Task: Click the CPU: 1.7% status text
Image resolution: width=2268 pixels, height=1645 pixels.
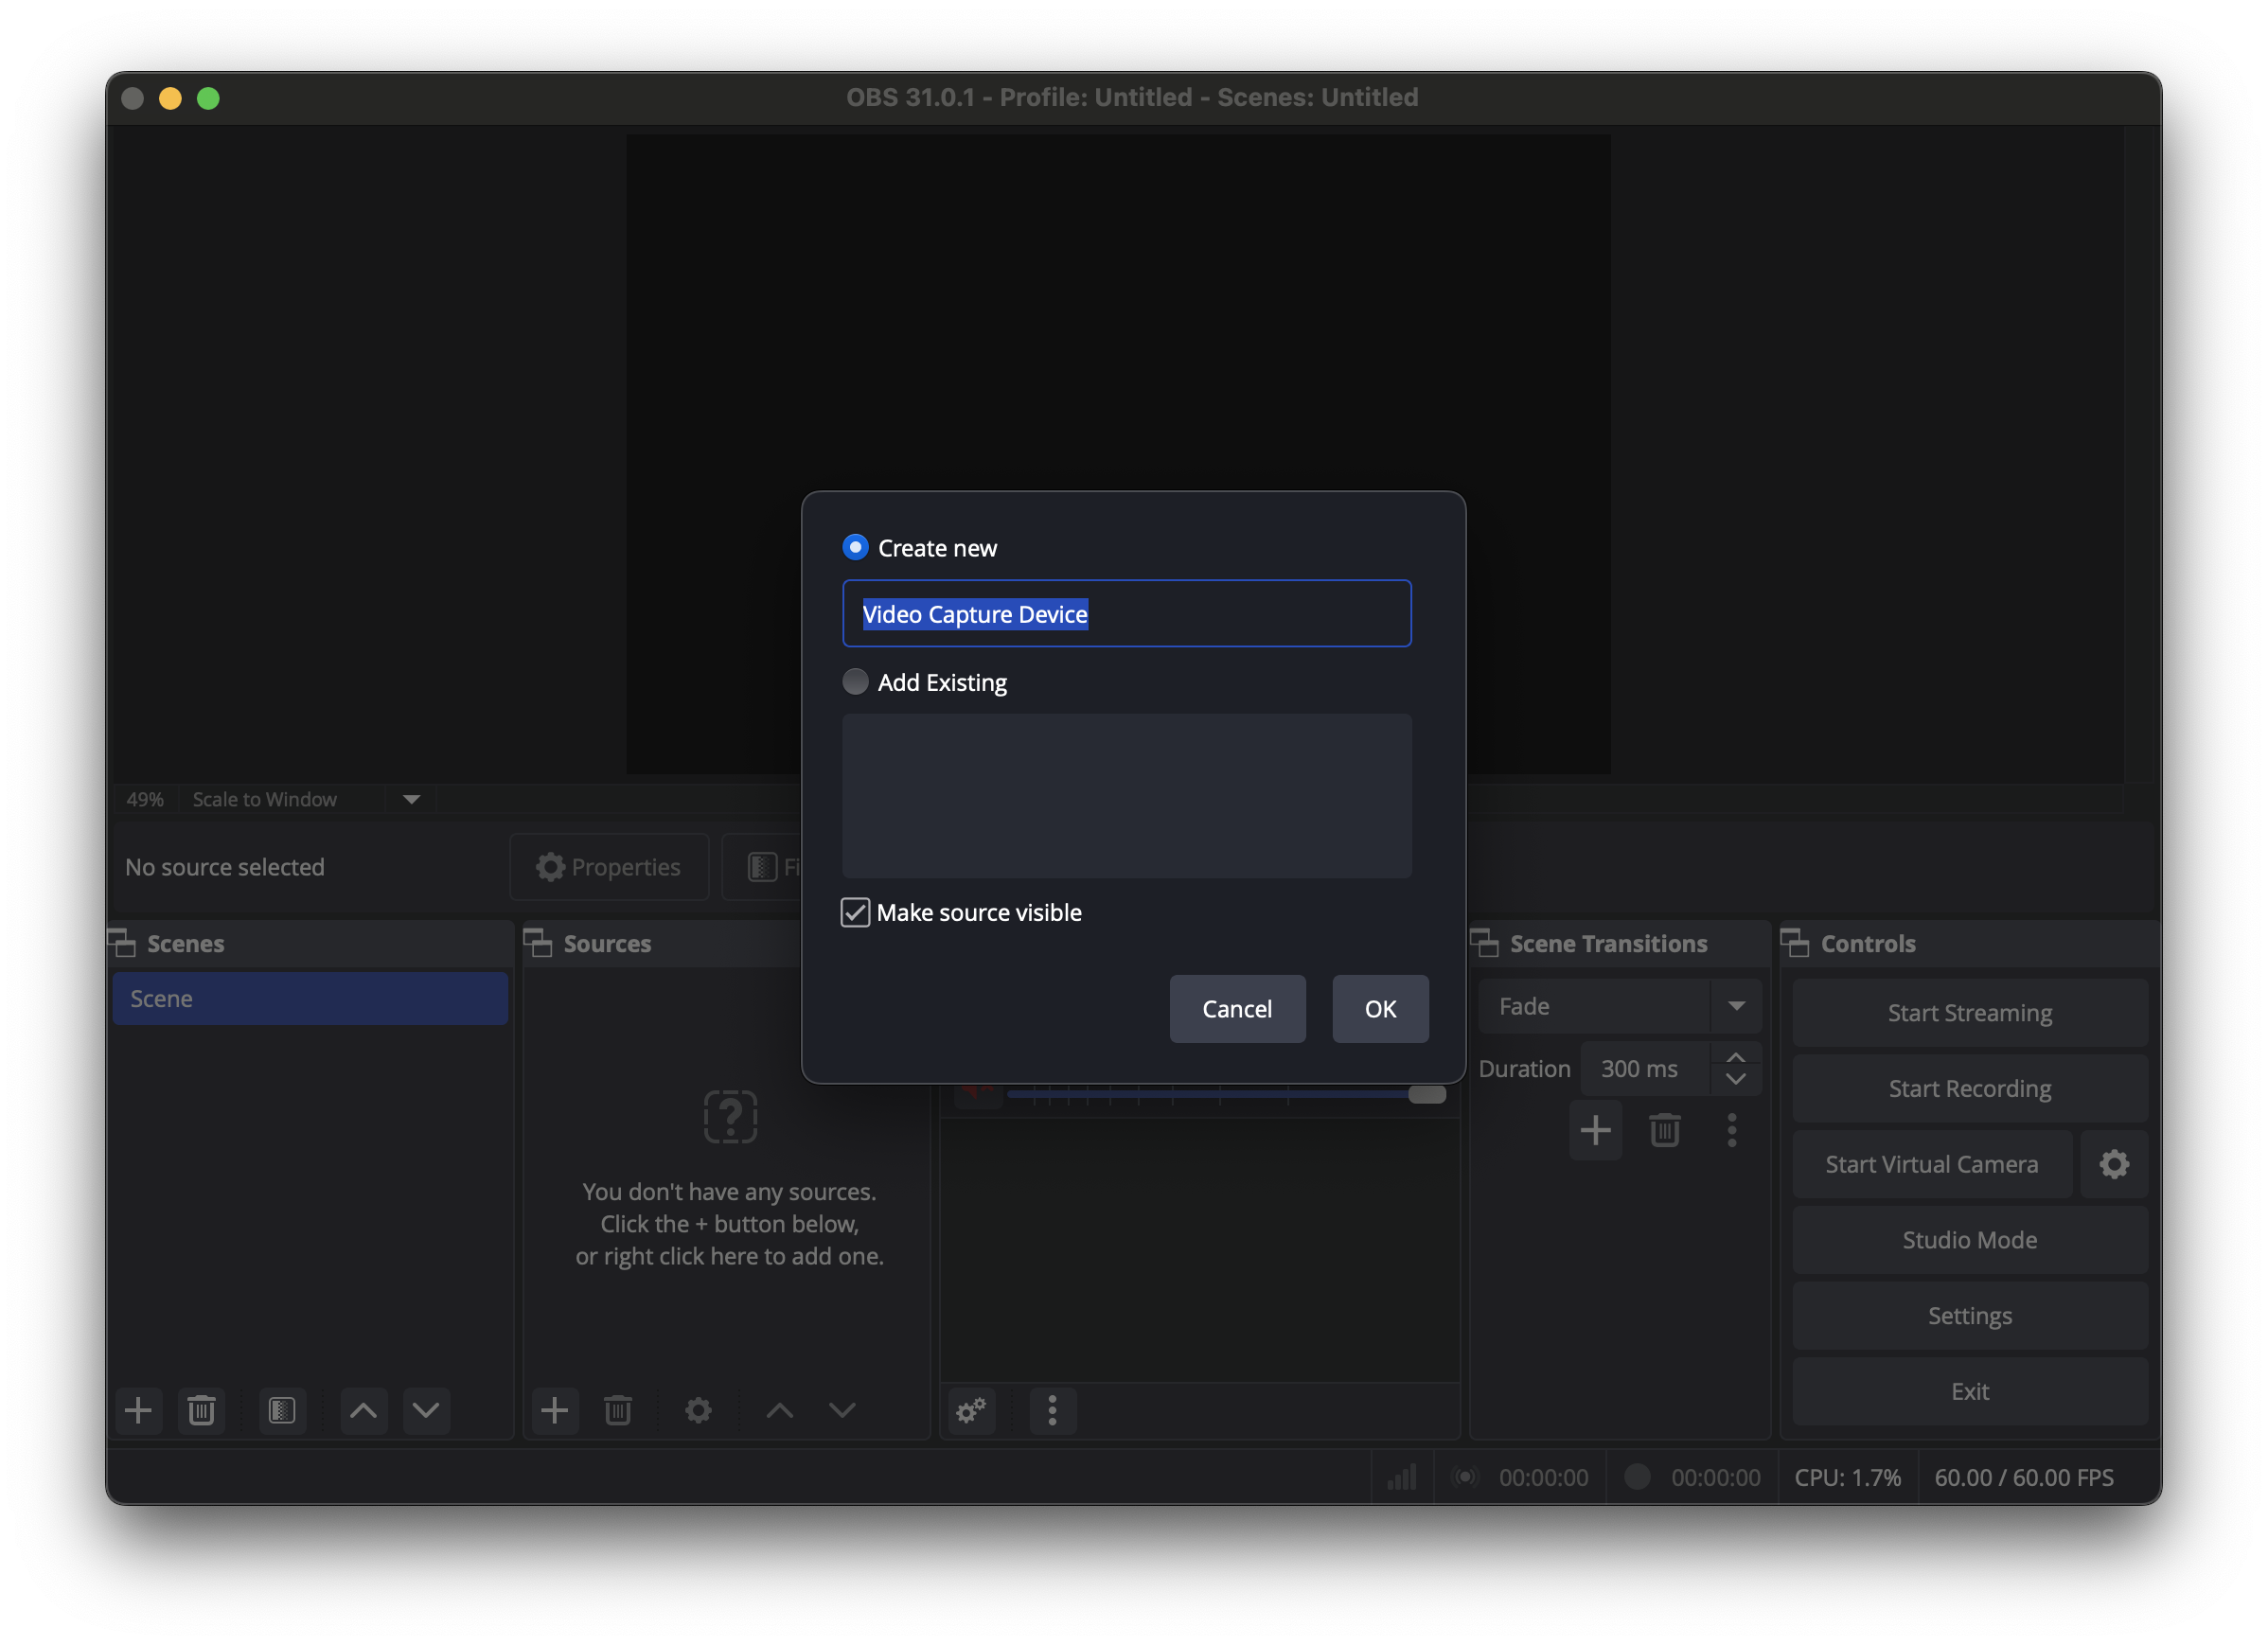Action: pos(1848,1478)
